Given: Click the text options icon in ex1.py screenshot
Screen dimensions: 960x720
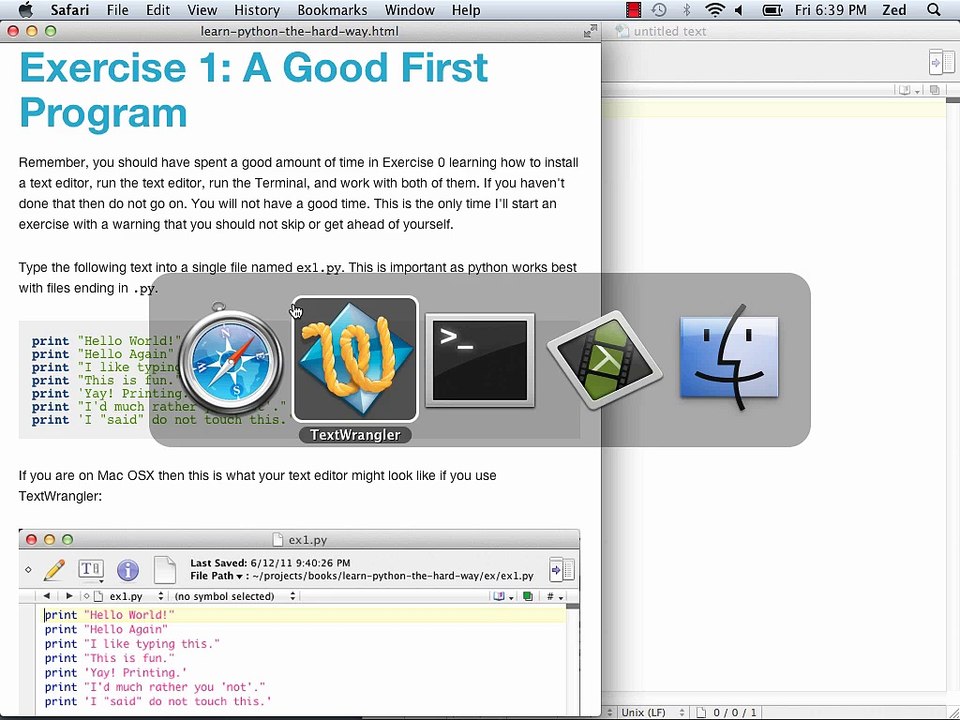Looking at the screenshot, I should 90,570.
